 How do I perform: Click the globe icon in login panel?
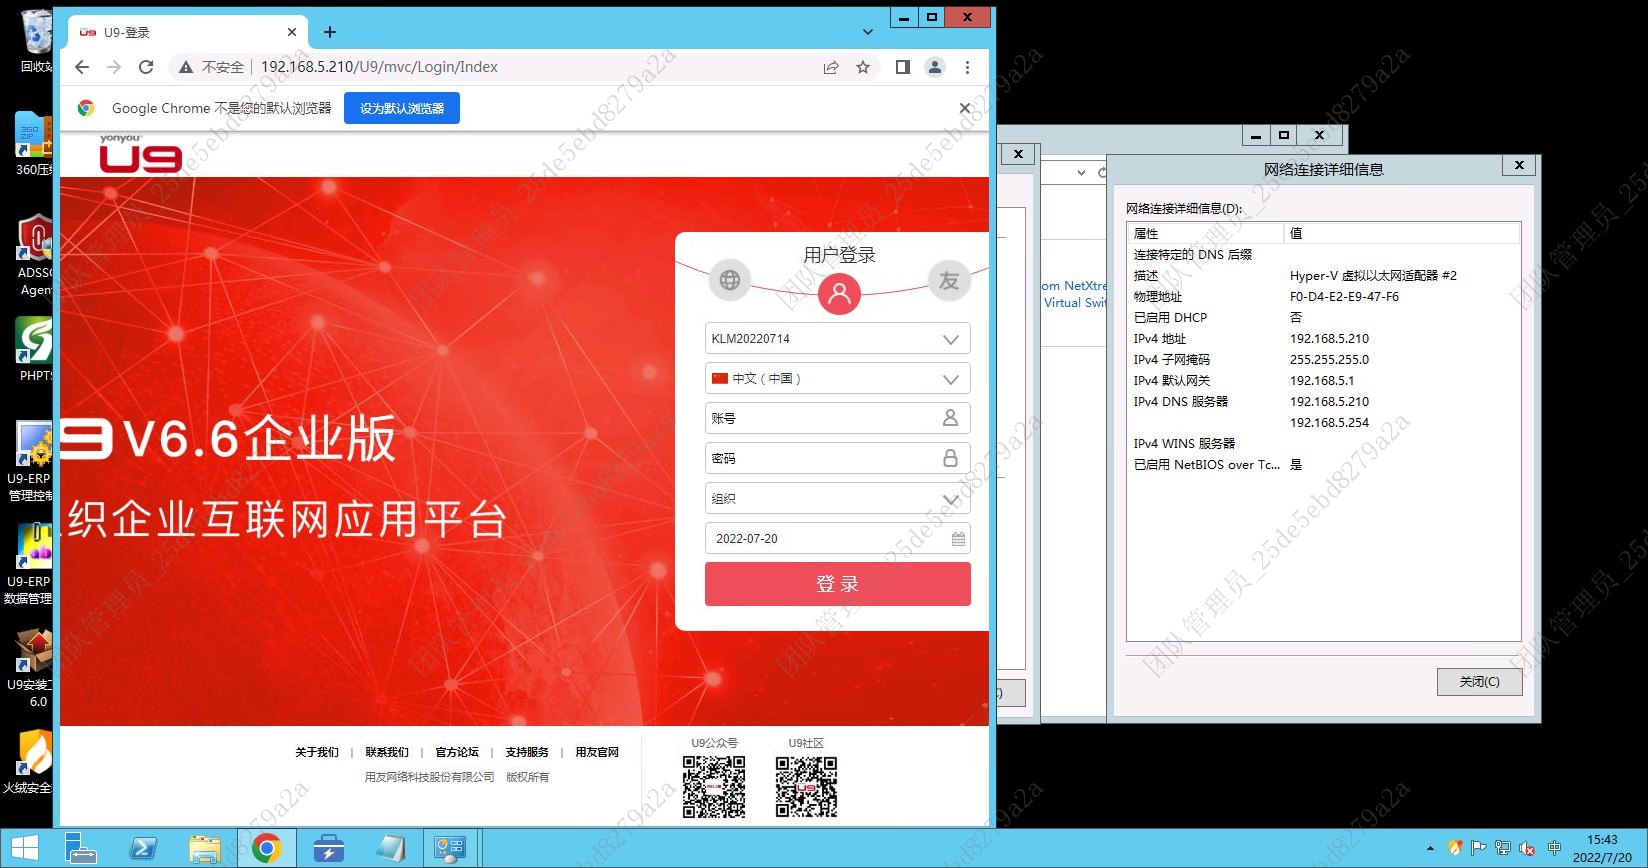click(730, 281)
